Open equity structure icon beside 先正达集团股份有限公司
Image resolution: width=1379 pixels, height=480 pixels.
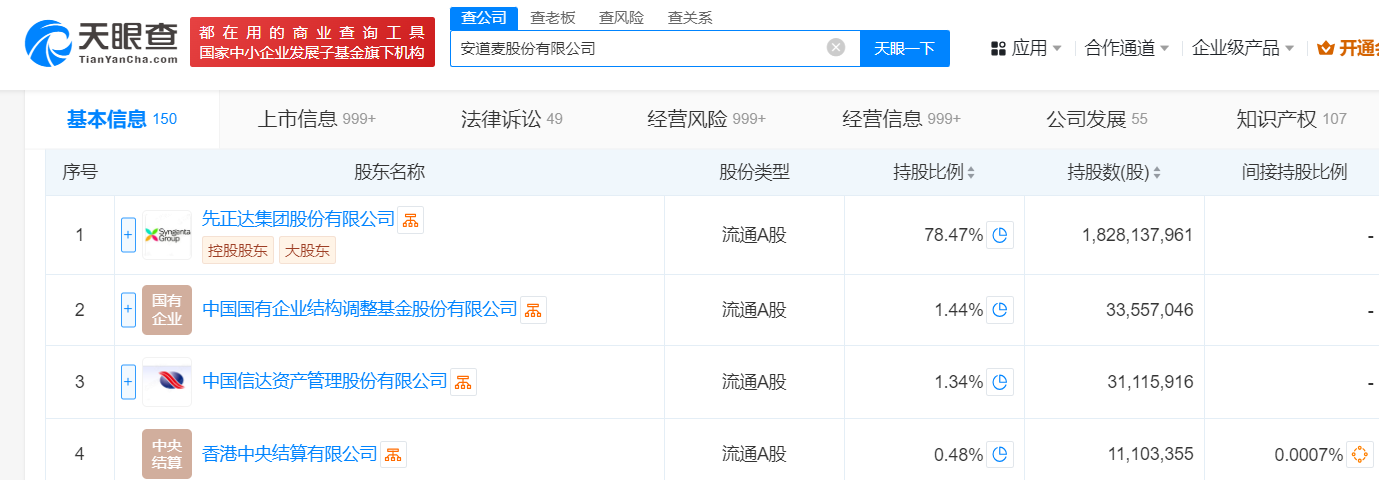(x=410, y=220)
